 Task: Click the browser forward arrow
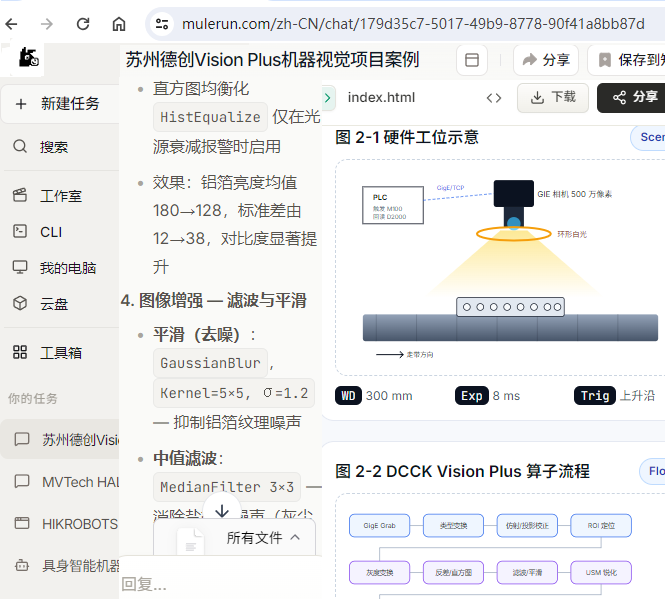[x=47, y=24]
